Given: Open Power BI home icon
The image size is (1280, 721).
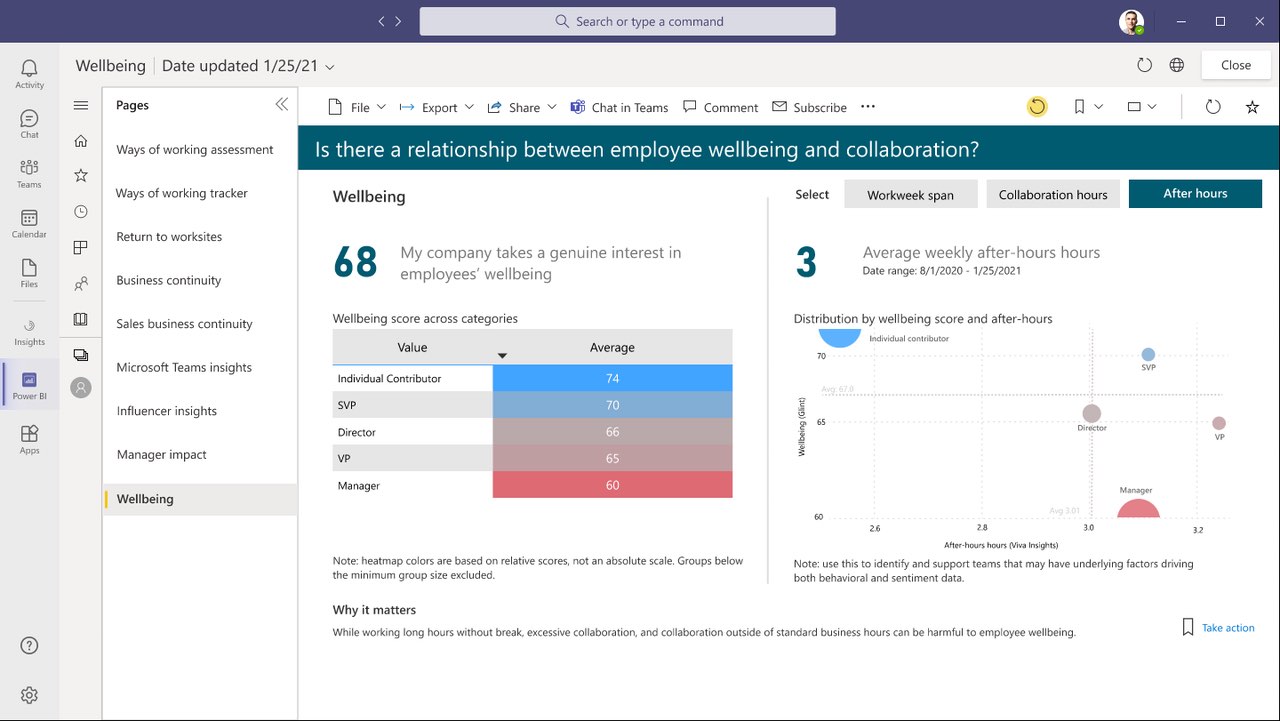Looking at the screenshot, I should pos(81,141).
